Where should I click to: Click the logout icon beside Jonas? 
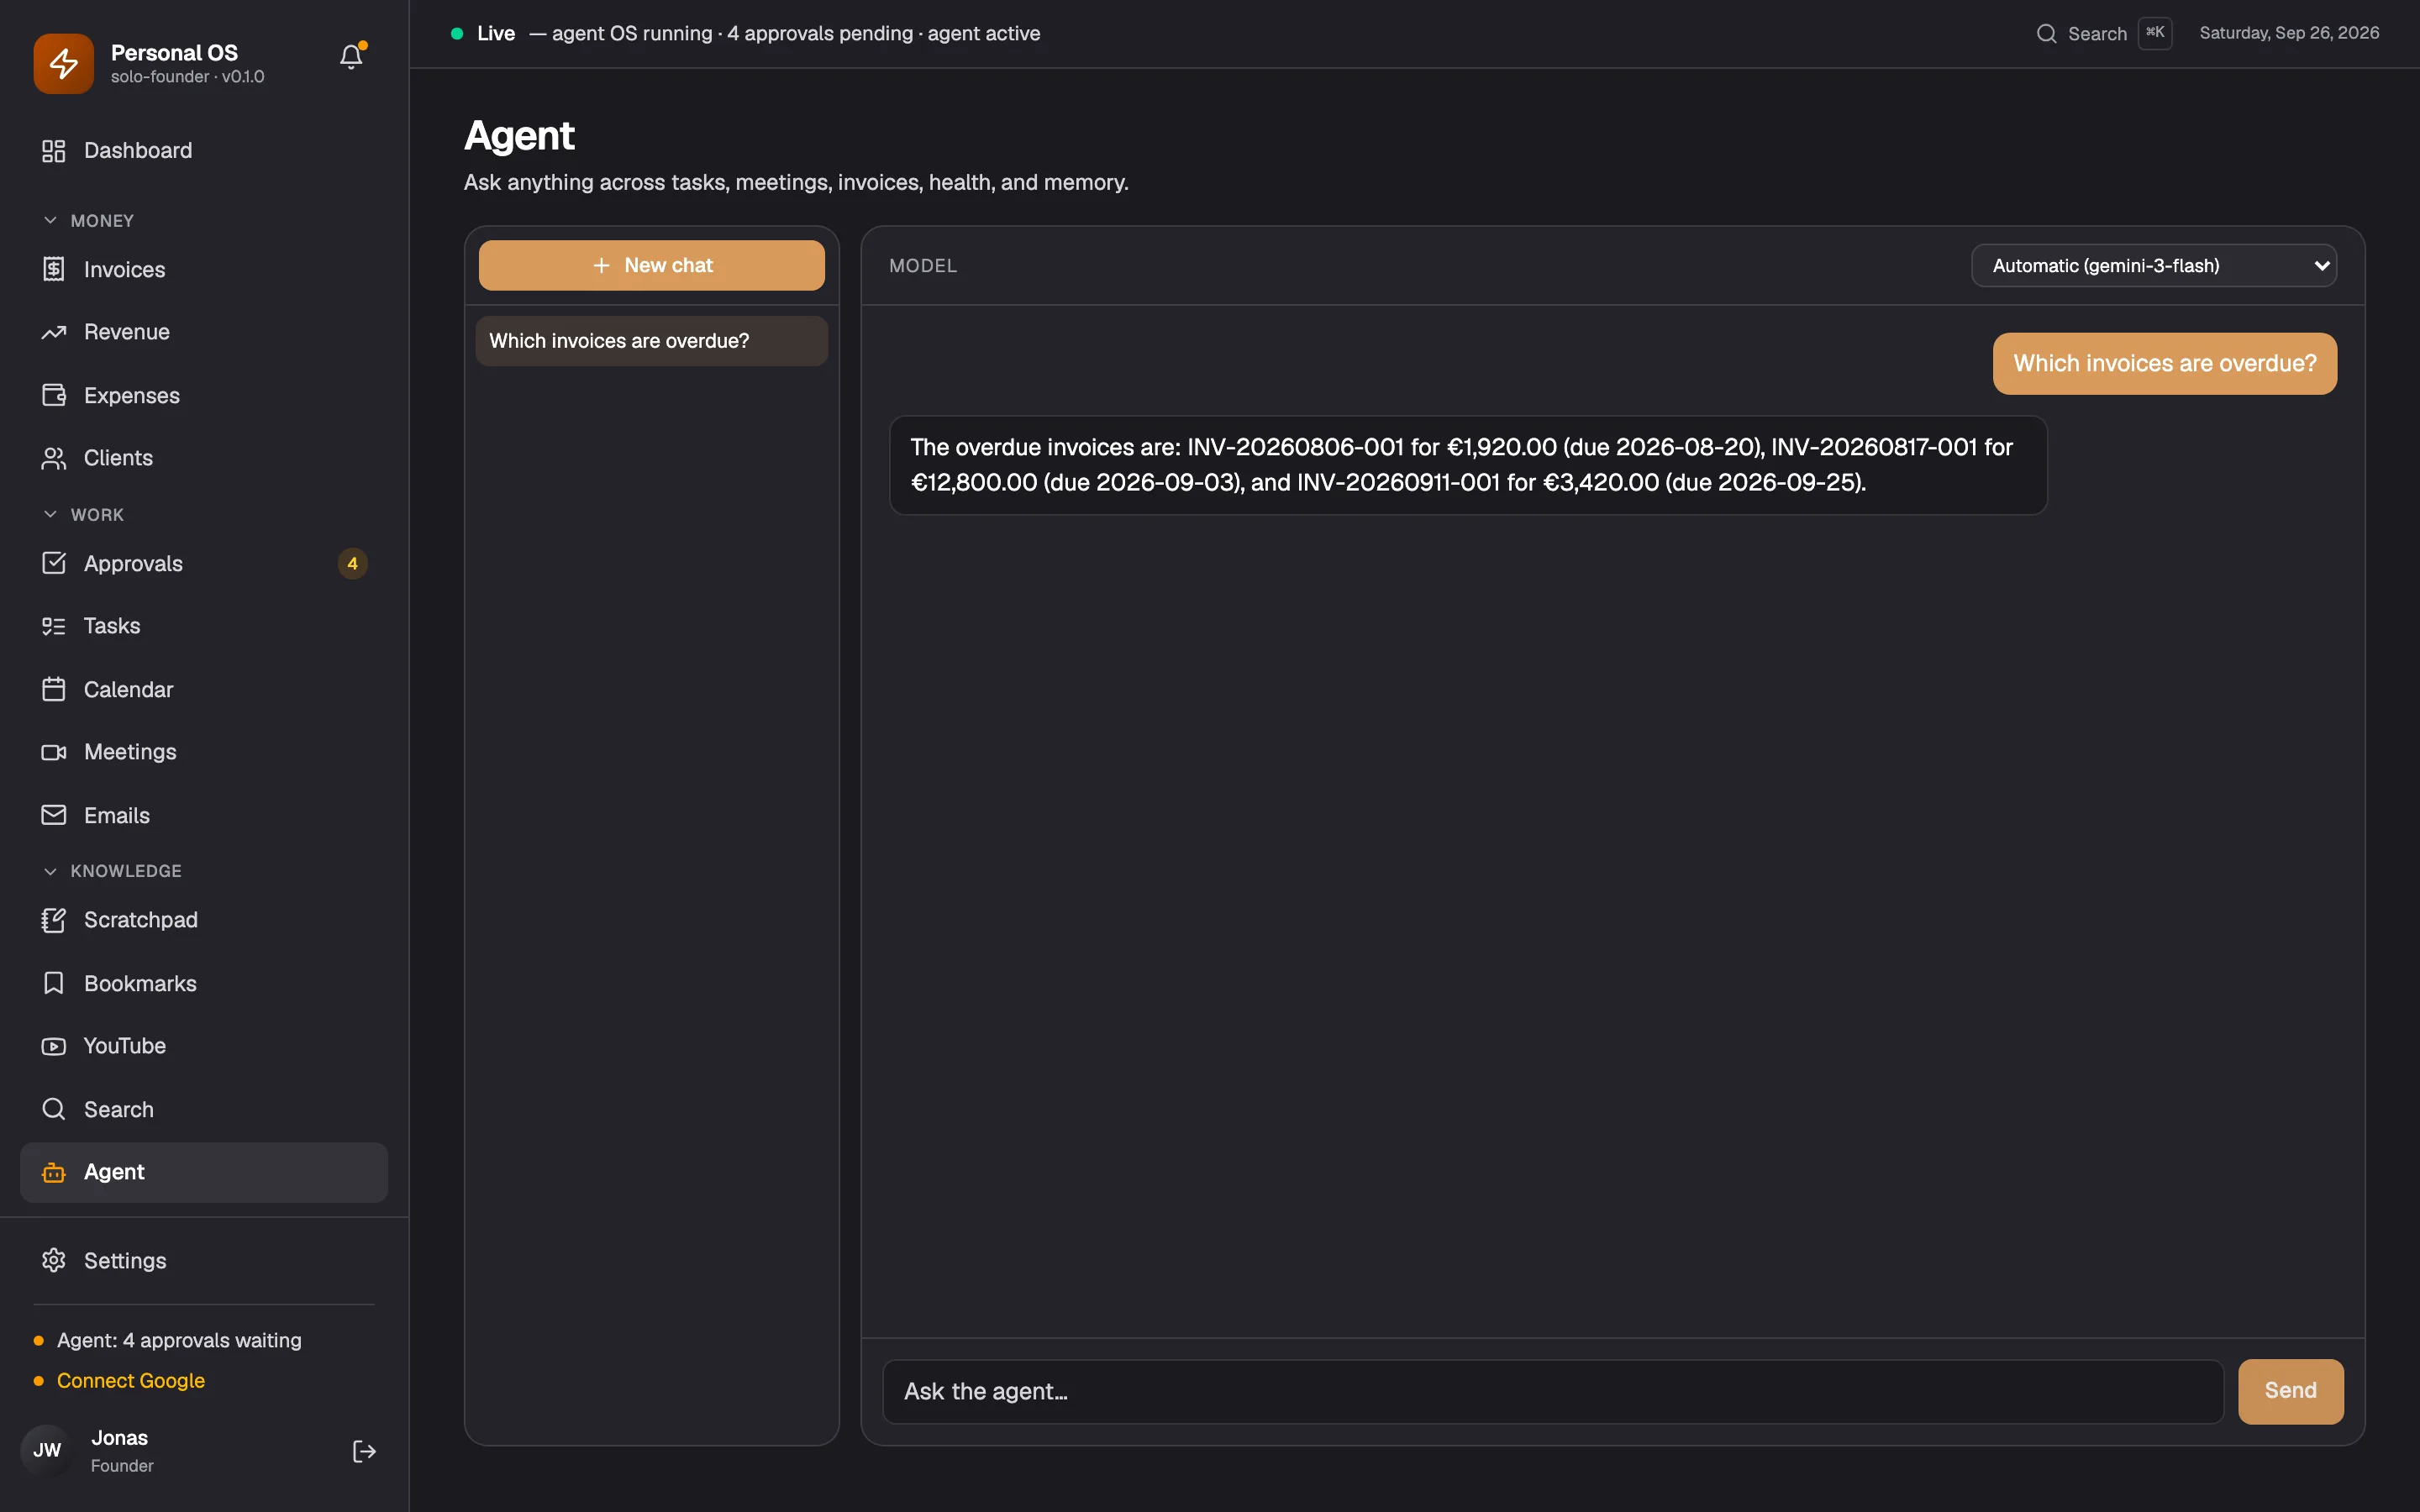point(364,1452)
